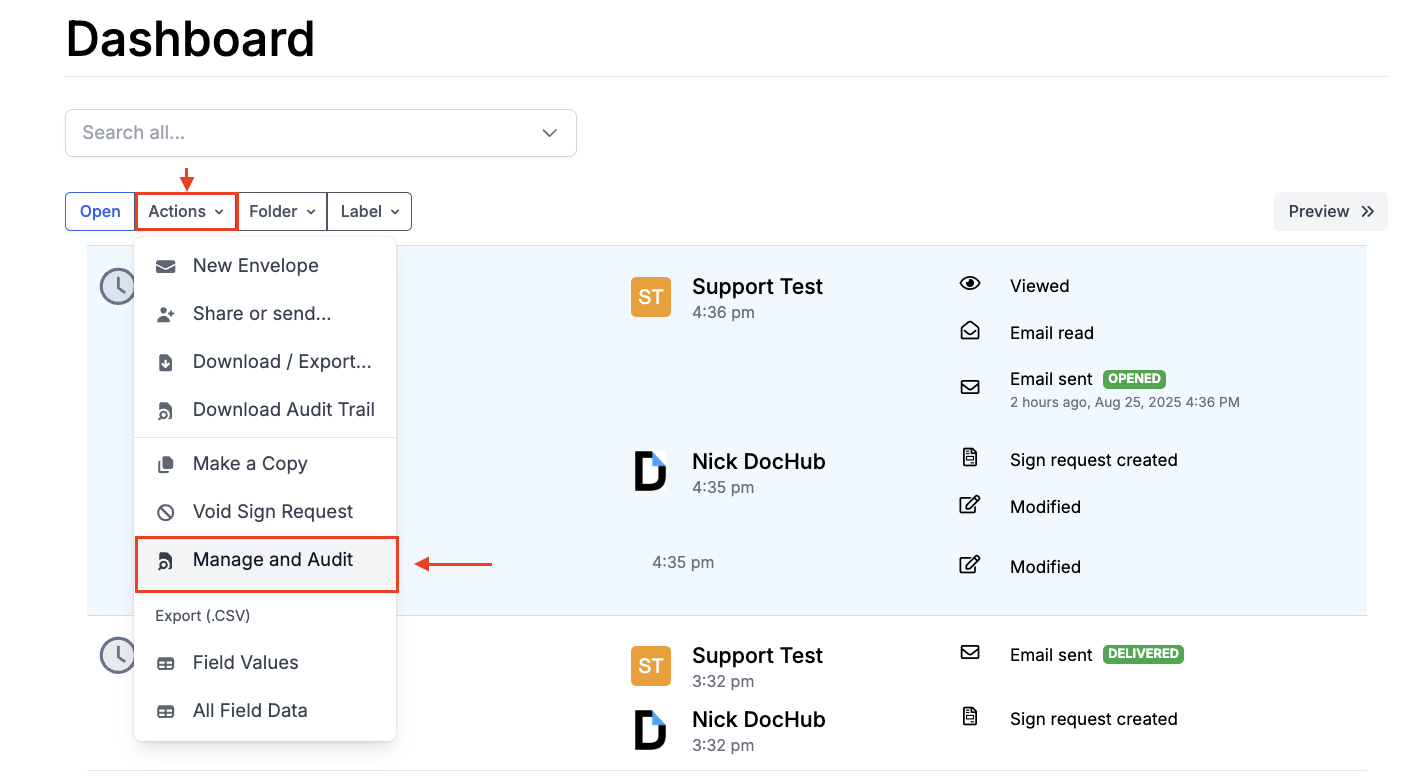
Task: Click the Void Sign Request icon
Action: point(166,512)
